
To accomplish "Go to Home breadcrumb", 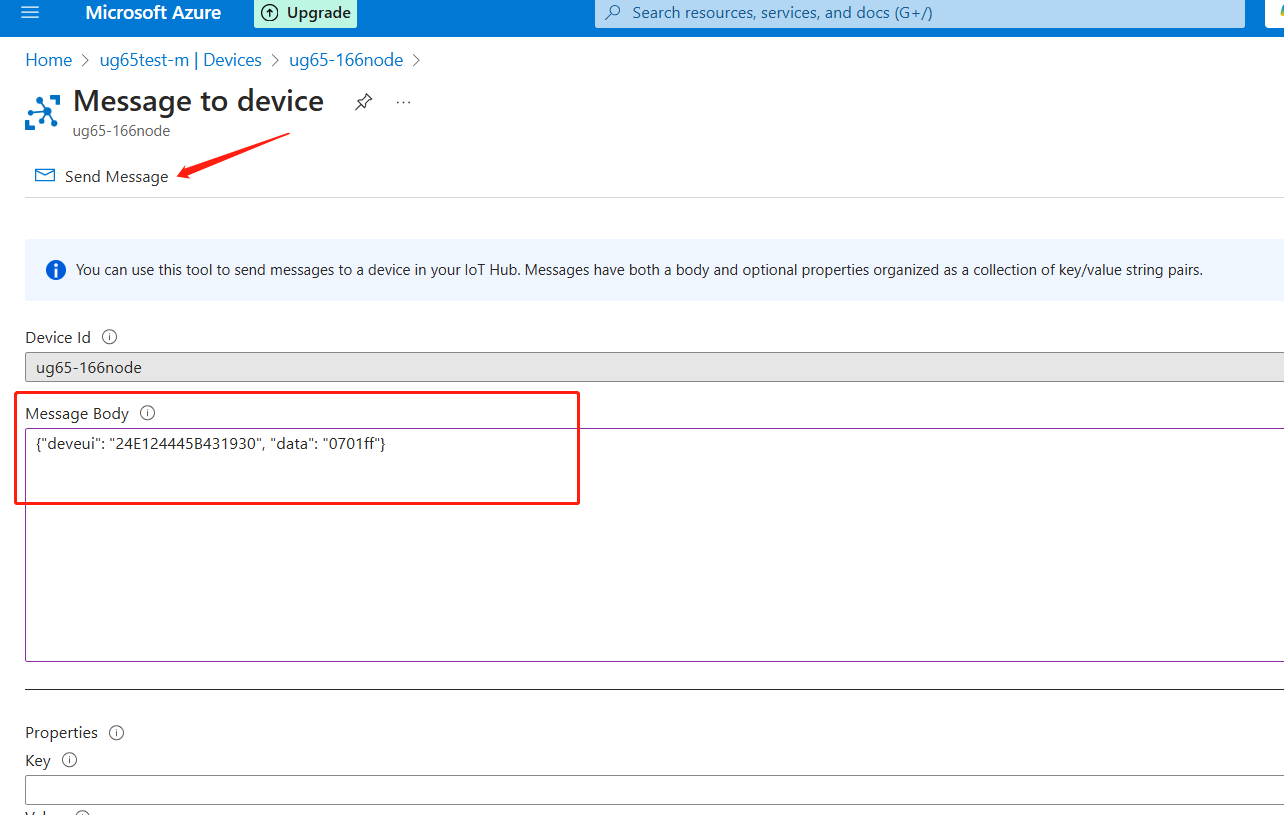I will (x=49, y=60).
